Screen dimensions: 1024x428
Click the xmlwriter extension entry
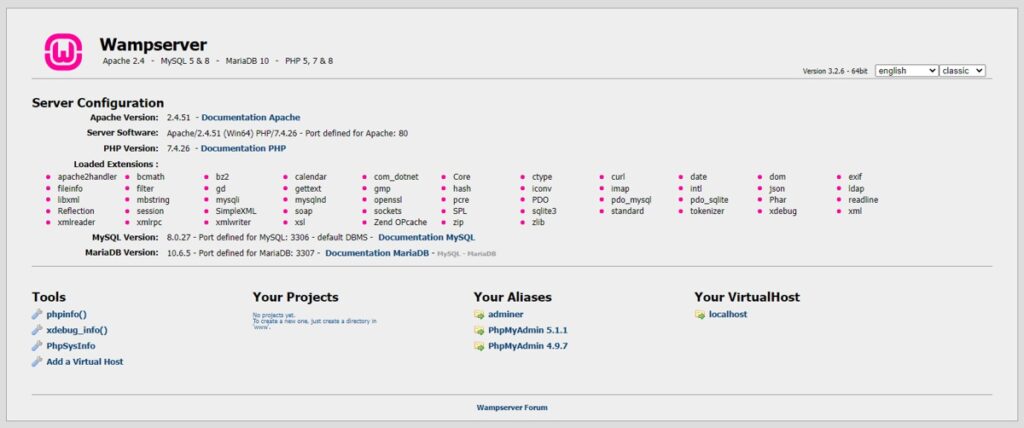[x=233, y=222]
